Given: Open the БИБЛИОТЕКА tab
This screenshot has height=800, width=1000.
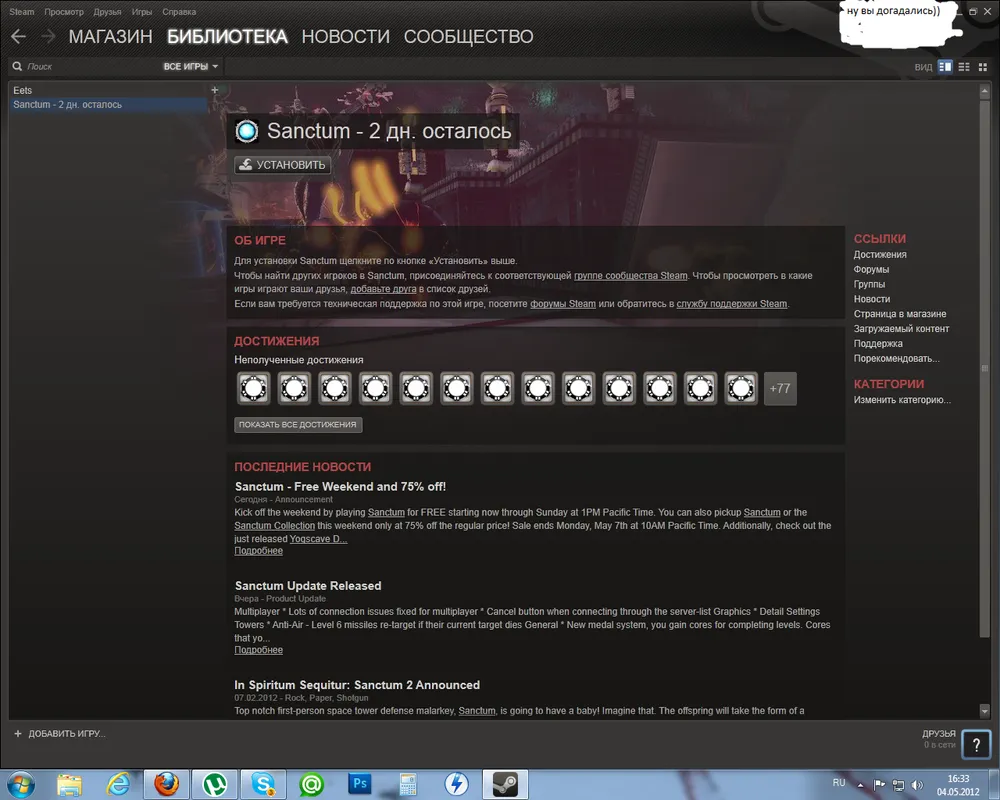Looking at the screenshot, I should pyautogui.click(x=227, y=37).
